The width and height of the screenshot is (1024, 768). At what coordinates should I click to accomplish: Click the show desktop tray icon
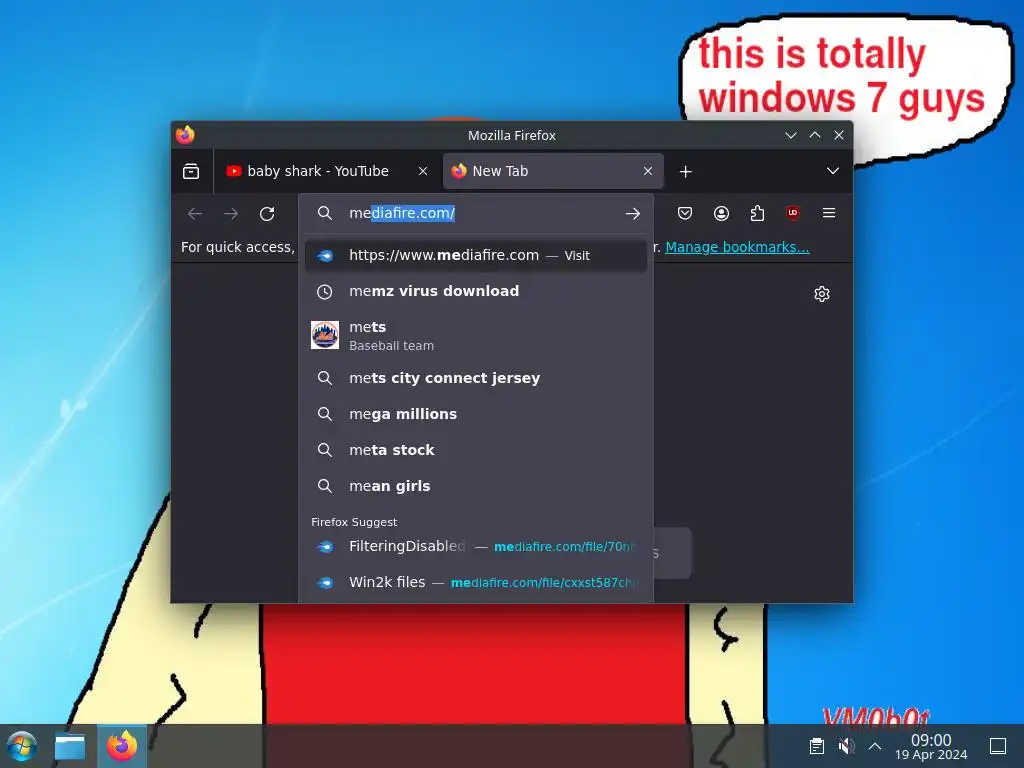[998, 746]
